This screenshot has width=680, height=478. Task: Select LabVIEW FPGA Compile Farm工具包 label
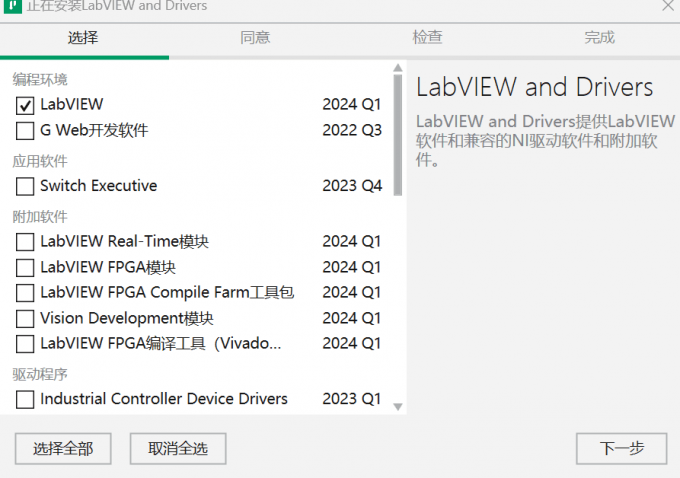point(167,292)
